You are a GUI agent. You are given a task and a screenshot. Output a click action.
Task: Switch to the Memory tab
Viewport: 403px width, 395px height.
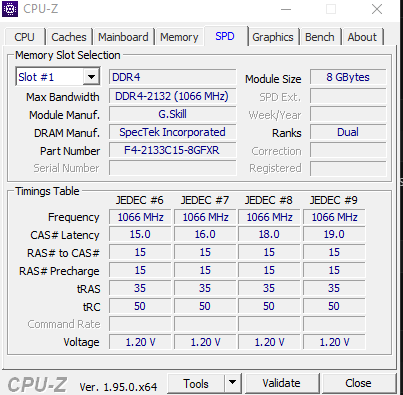(x=179, y=37)
